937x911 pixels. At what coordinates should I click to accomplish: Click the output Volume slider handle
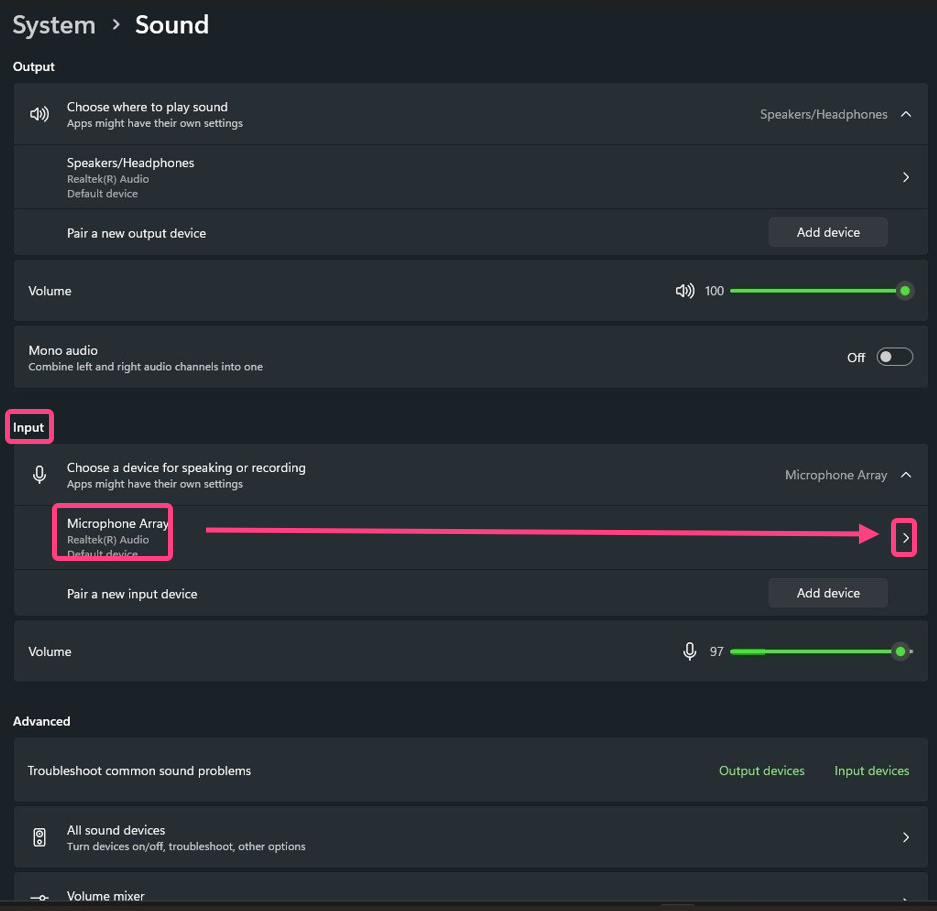(x=905, y=291)
